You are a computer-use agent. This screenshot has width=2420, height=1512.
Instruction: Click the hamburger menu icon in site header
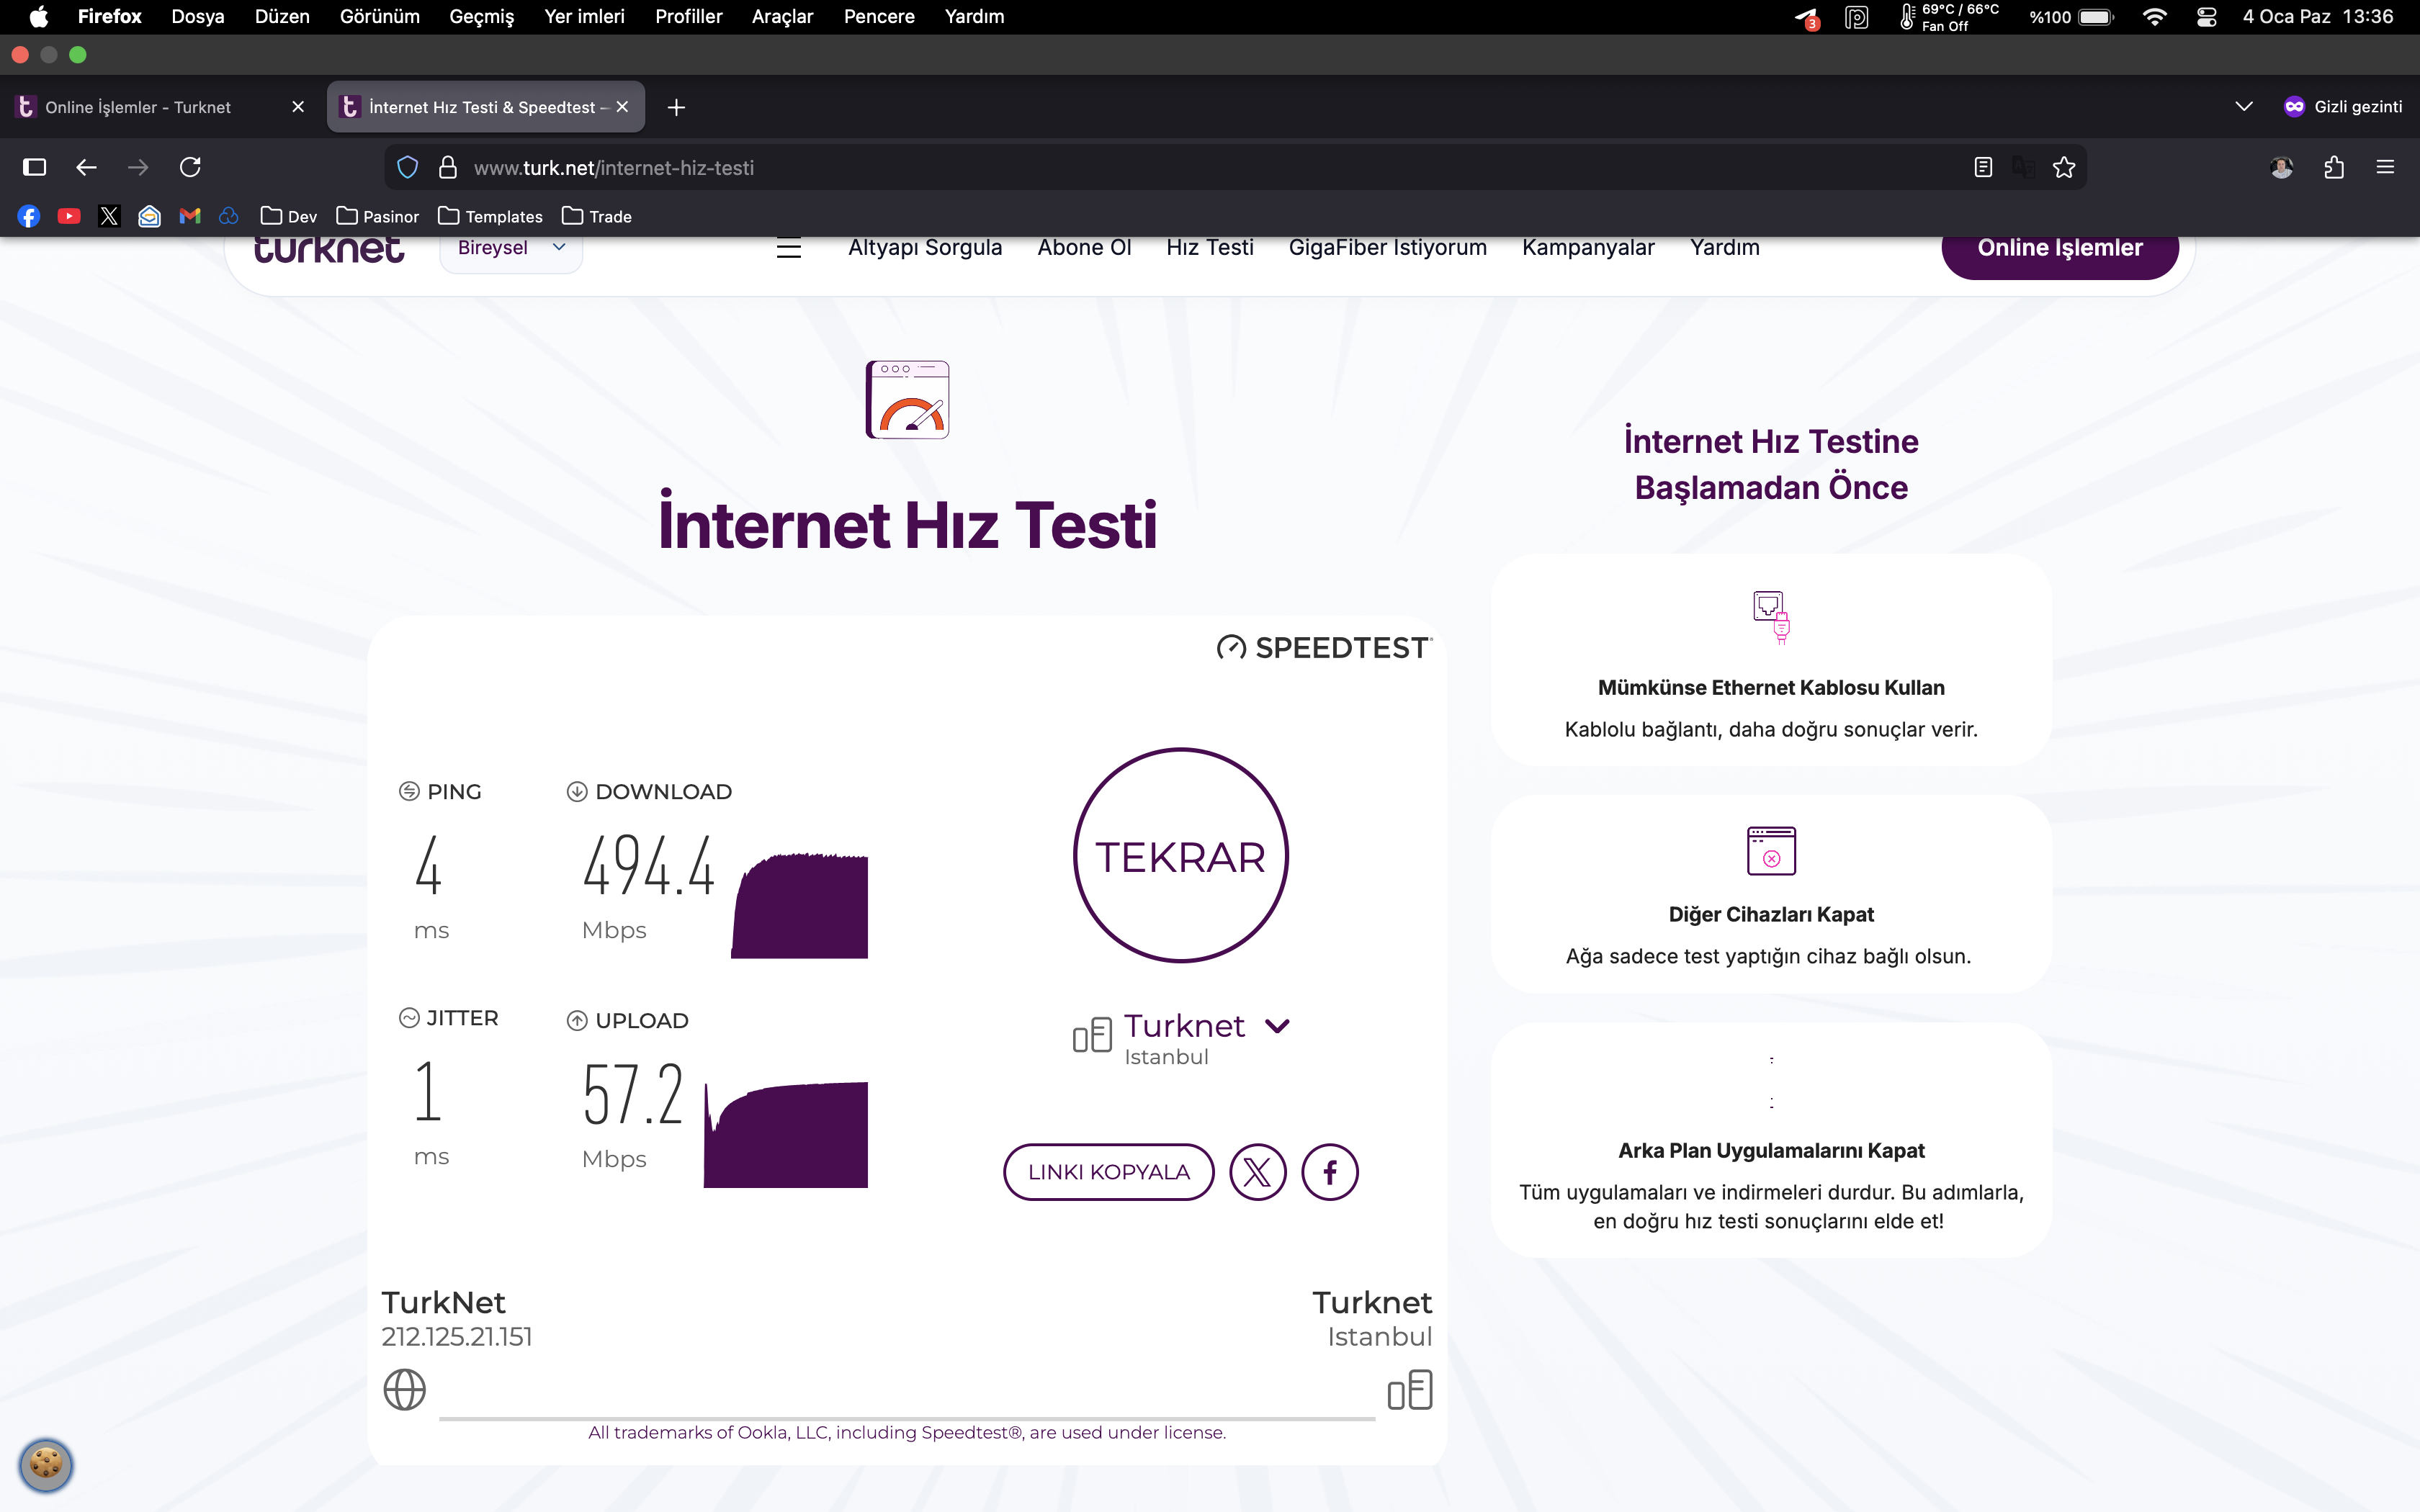click(789, 248)
